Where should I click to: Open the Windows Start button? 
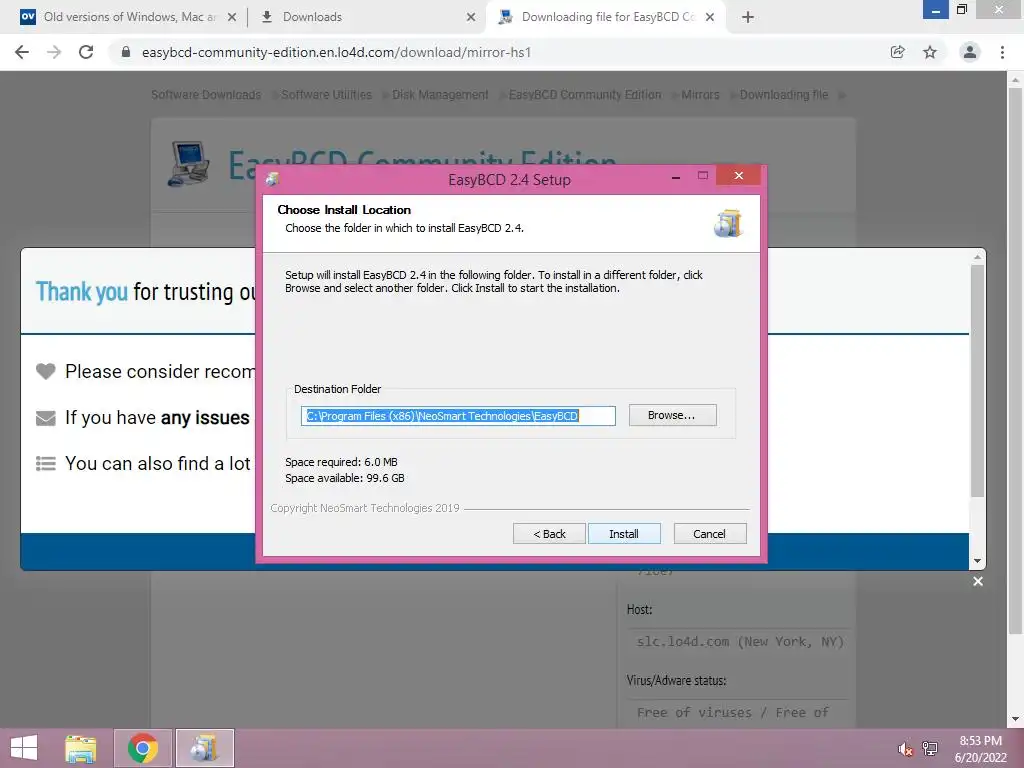(24, 748)
